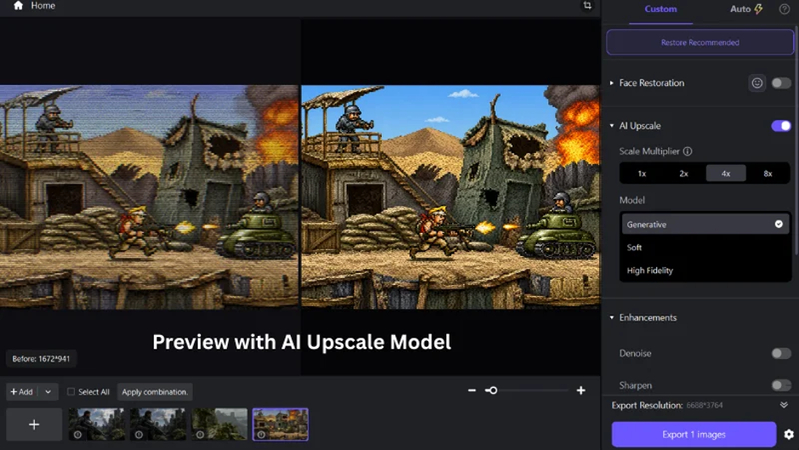This screenshot has width=799, height=450.
Task: Collapse the Enhancements section
Action: click(x=611, y=317)
